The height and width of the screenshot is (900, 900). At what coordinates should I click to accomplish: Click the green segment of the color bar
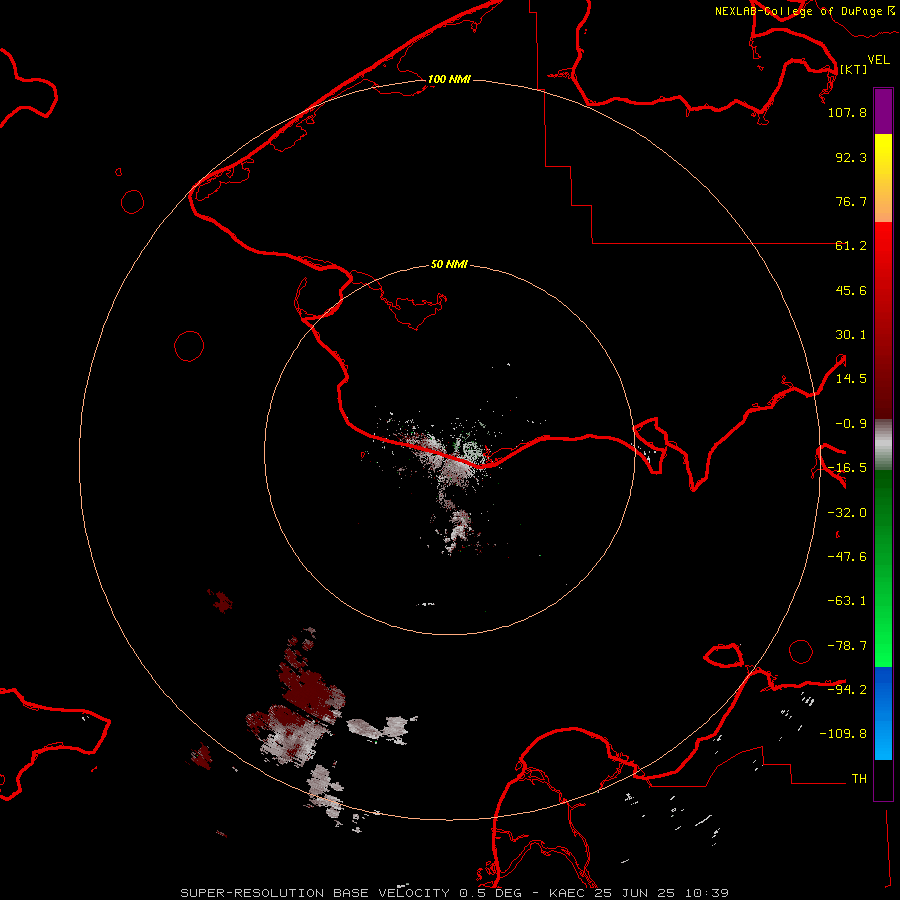tap(883, 568)
